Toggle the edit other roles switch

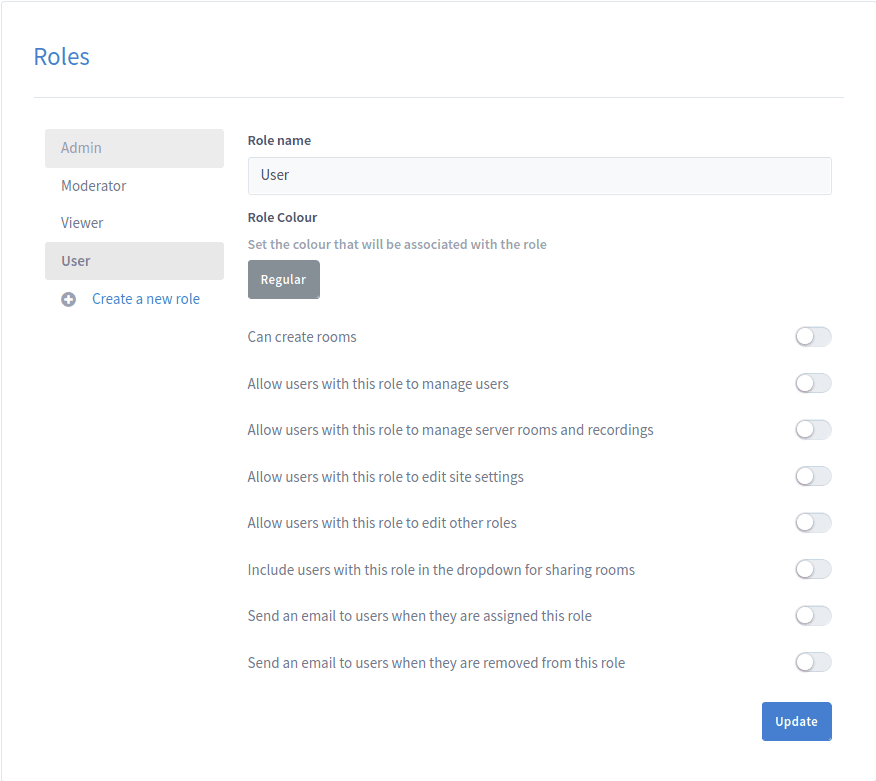pos(813,523)
